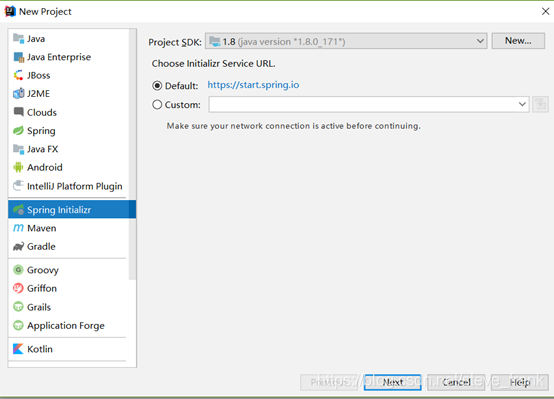This screenshot has width=554, height=399.
Task: Choose the Kotlin project type
Action: coord(70,349)
